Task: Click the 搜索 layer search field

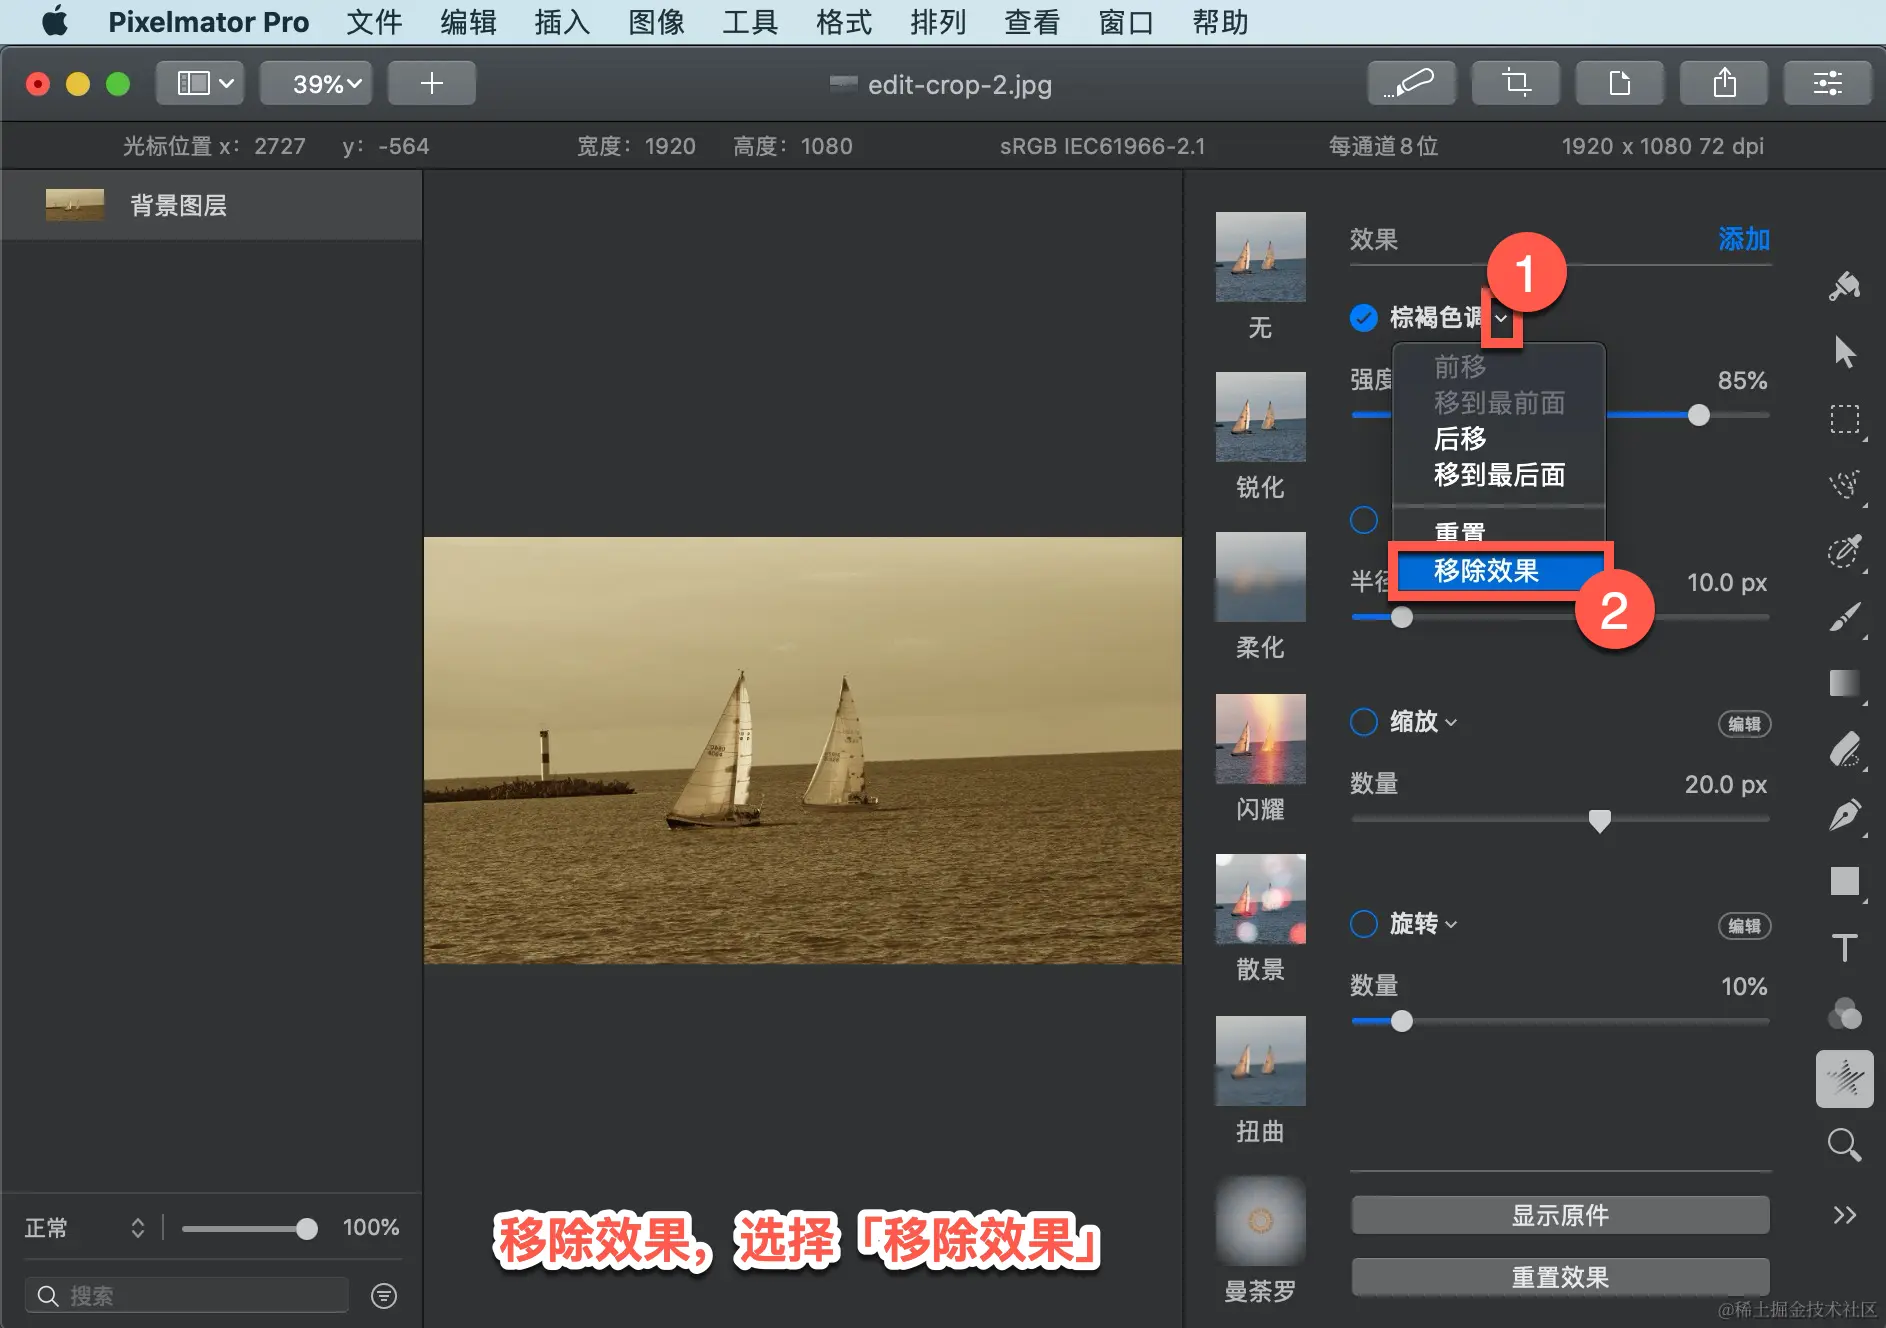Action: click(x=187, y=1296)
